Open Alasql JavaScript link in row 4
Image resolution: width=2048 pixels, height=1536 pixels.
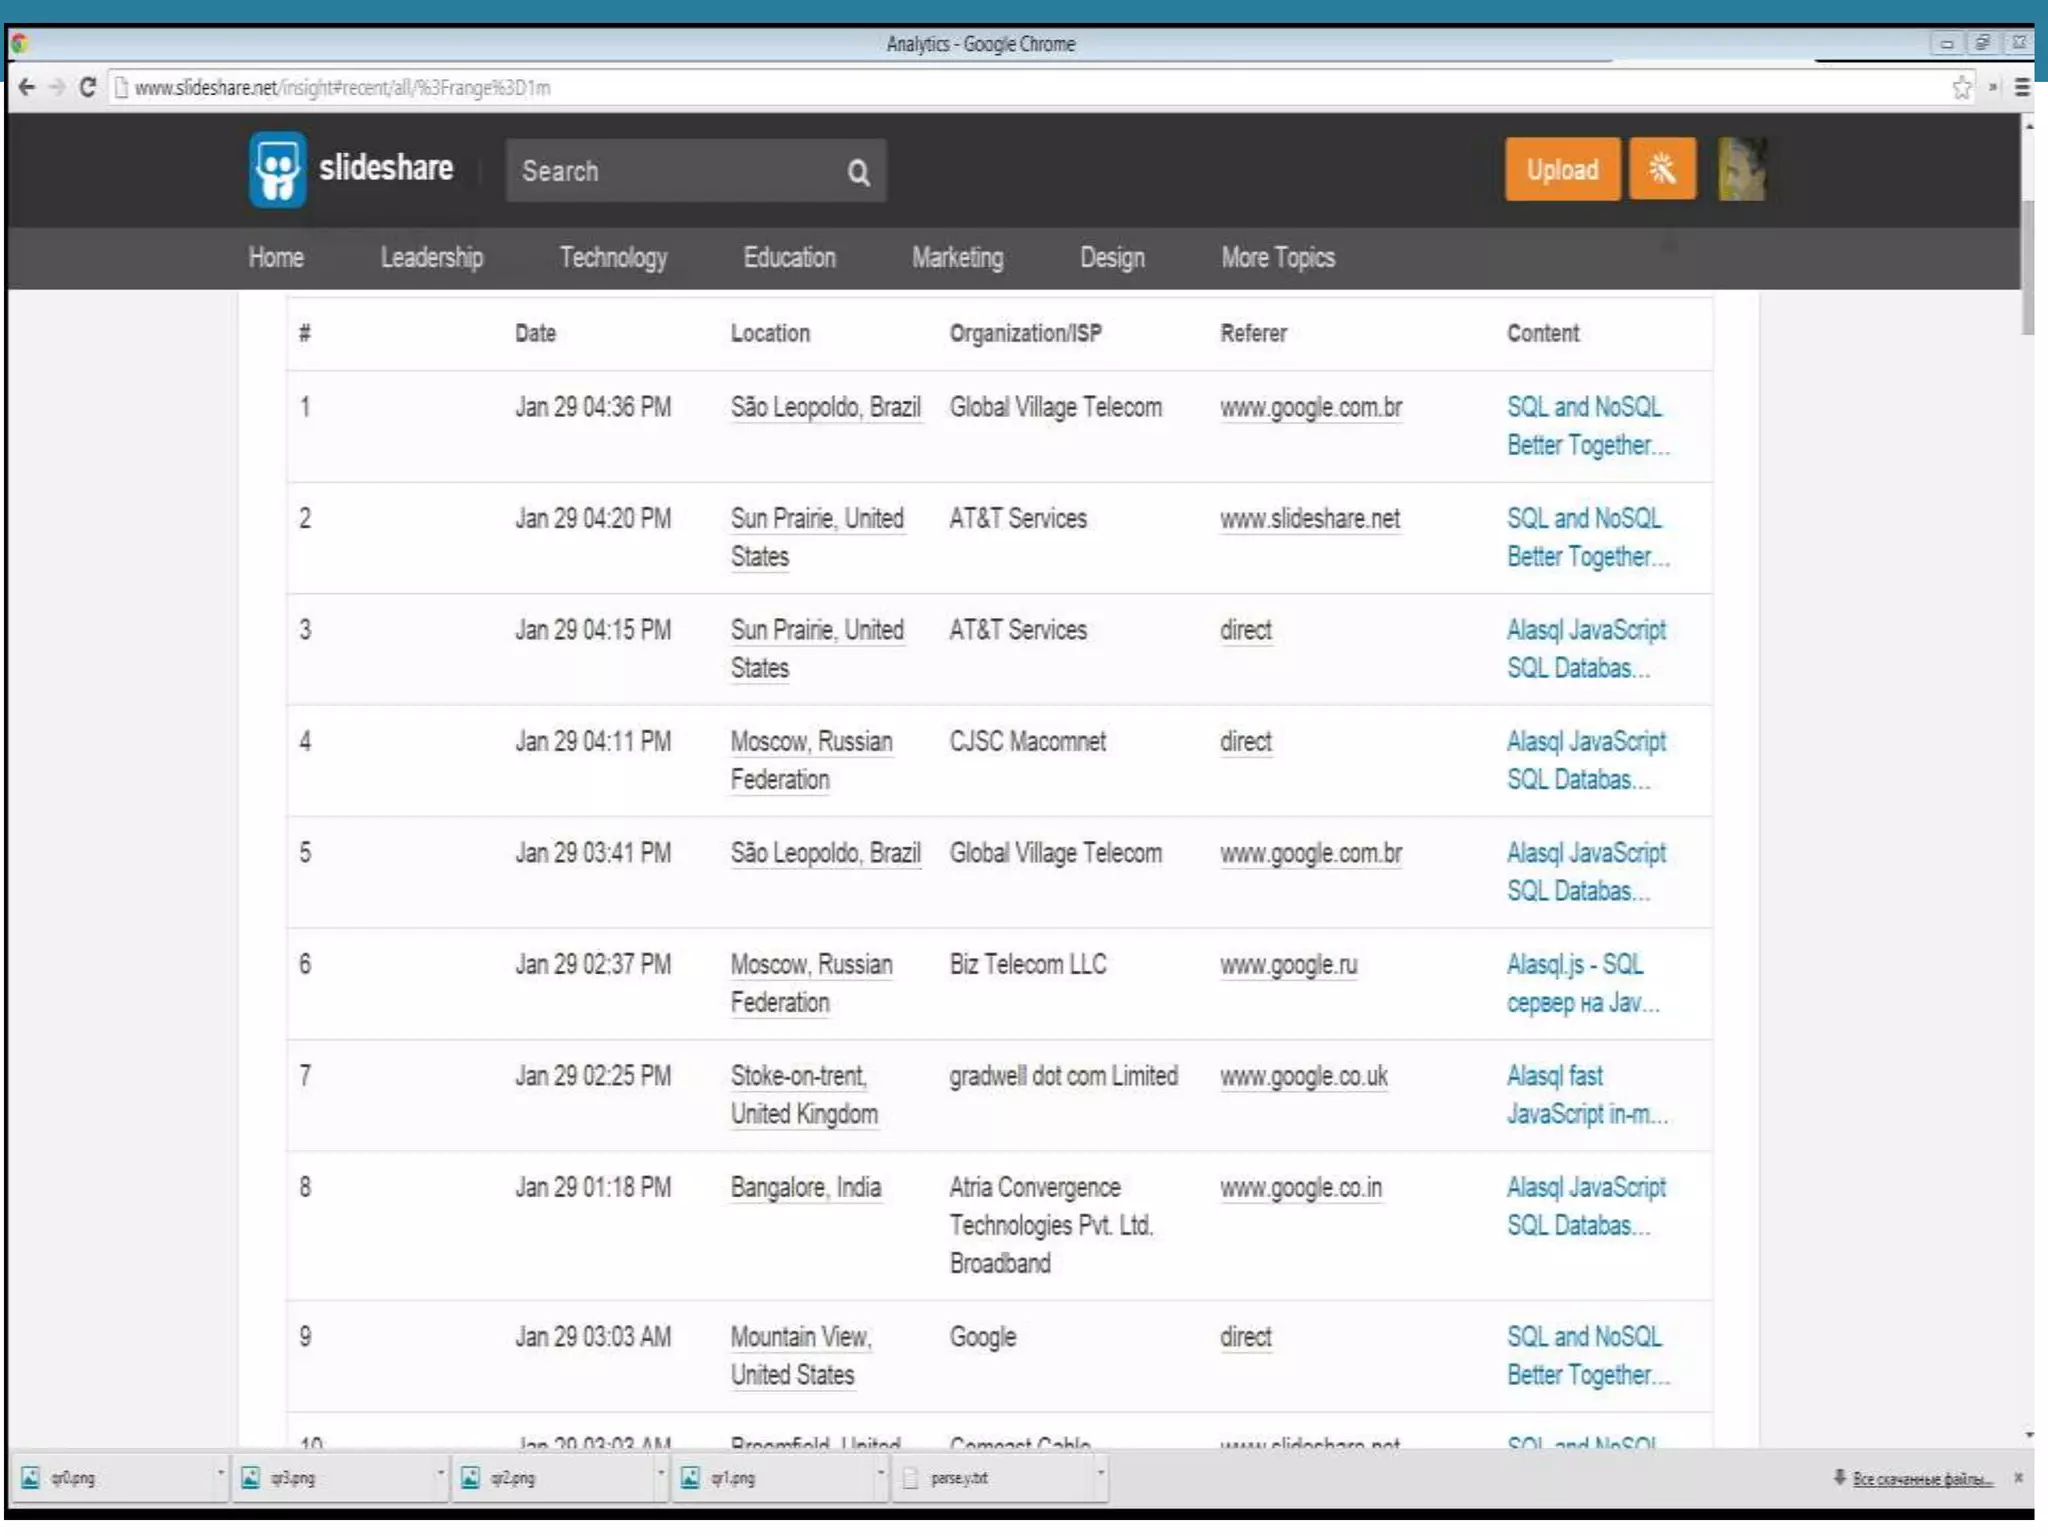1586,761
